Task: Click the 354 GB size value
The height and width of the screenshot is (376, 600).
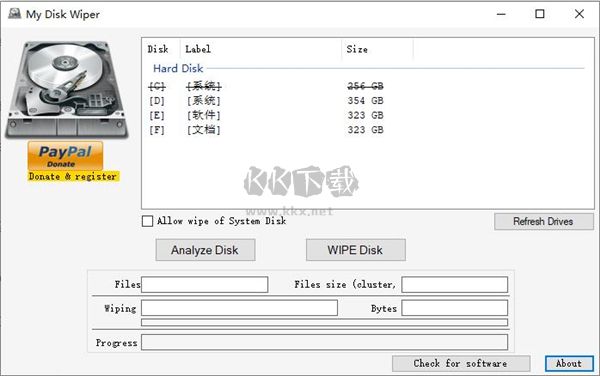Action: [365, 101]
